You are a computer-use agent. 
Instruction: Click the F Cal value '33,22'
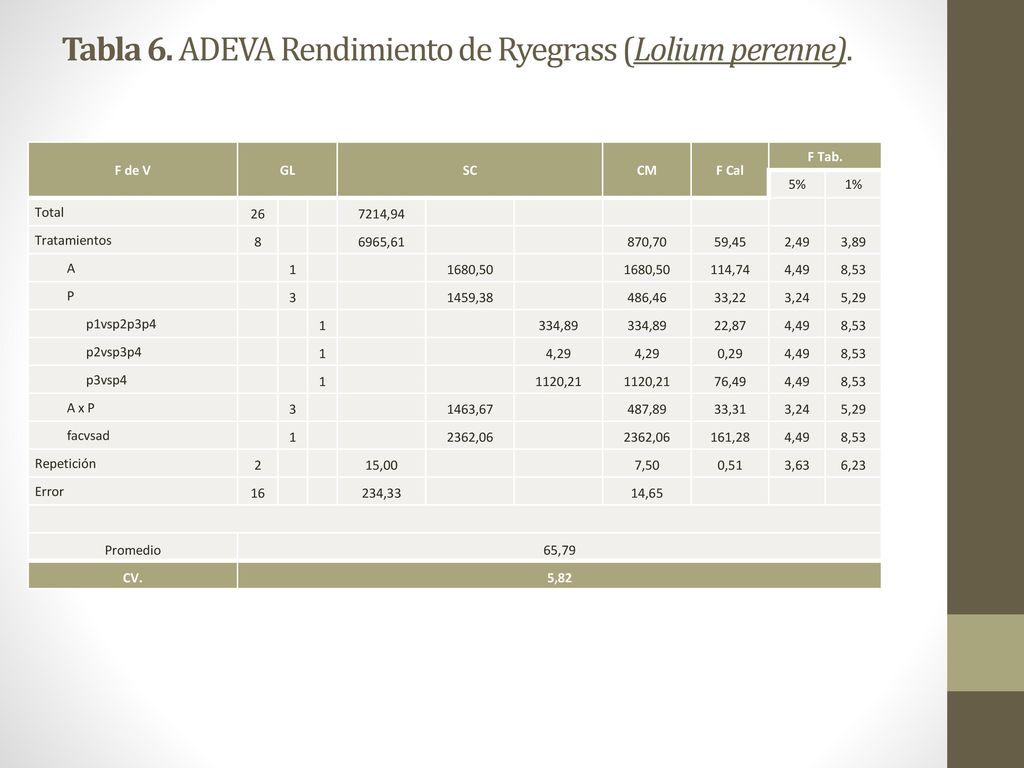coord(729,298)
